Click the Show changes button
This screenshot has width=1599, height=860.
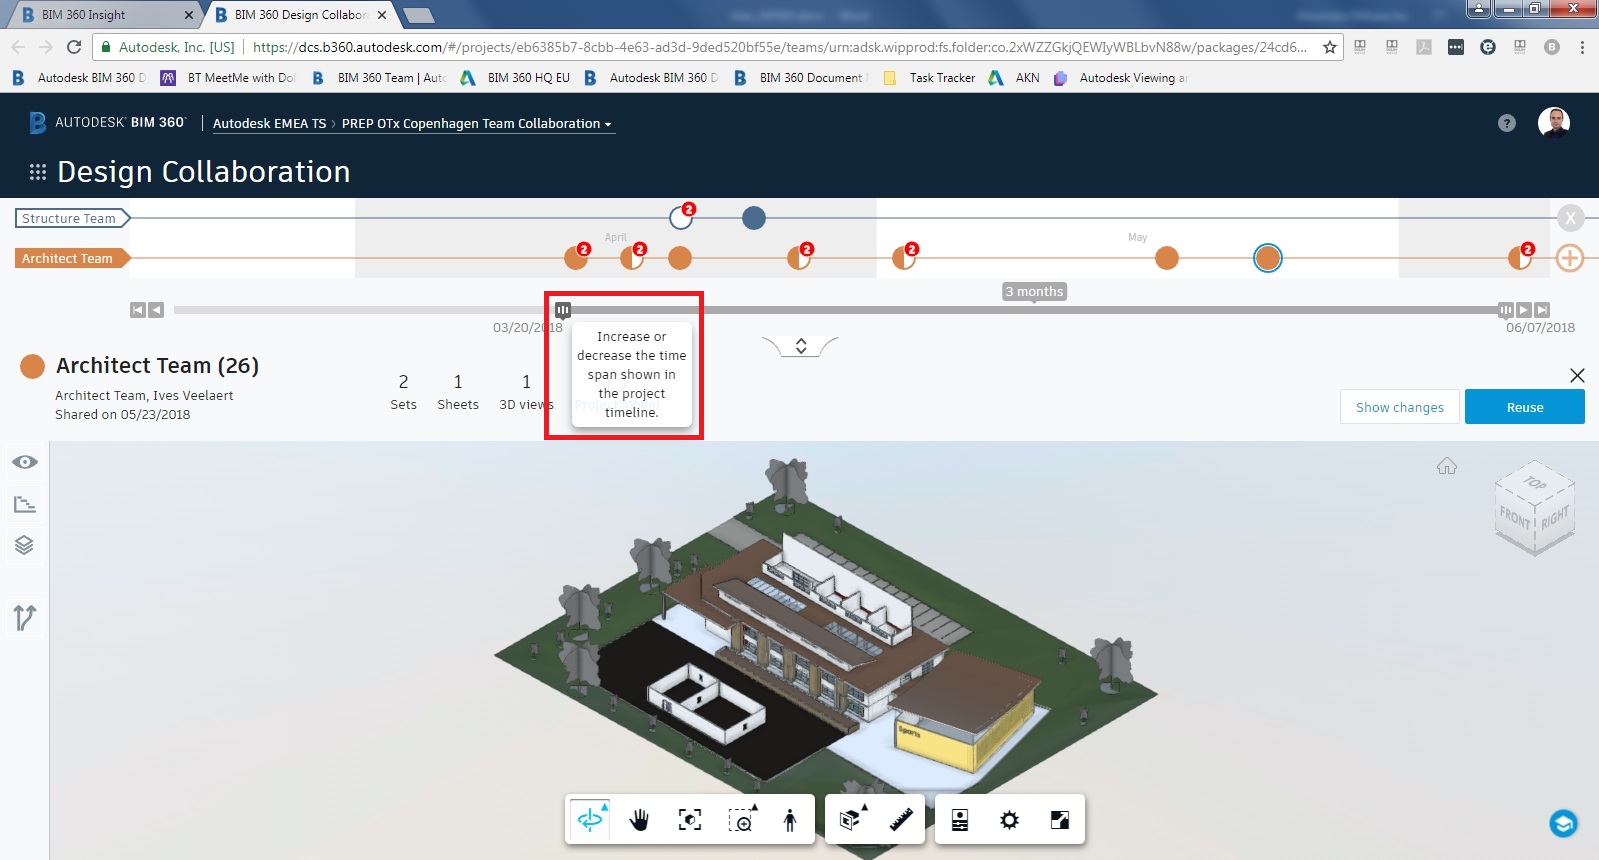click(1400, 407)
